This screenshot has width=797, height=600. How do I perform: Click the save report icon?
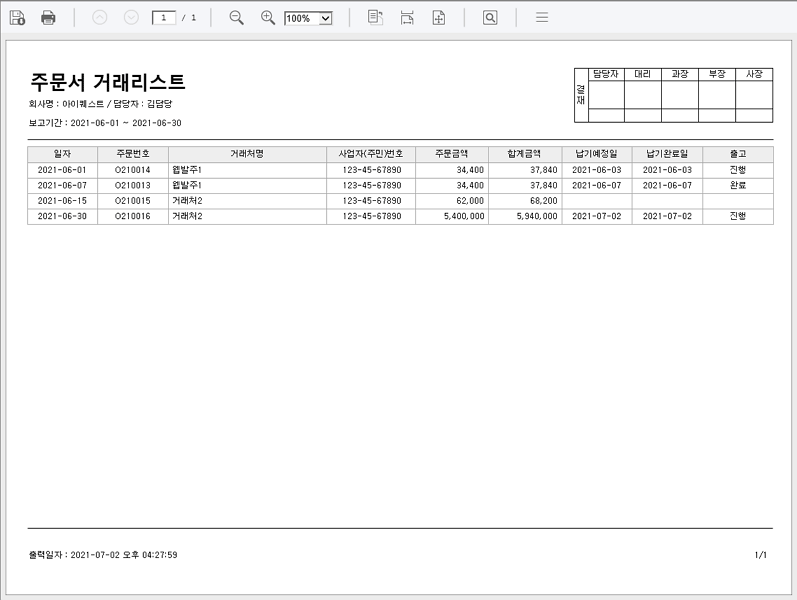[x=17, y=18]
